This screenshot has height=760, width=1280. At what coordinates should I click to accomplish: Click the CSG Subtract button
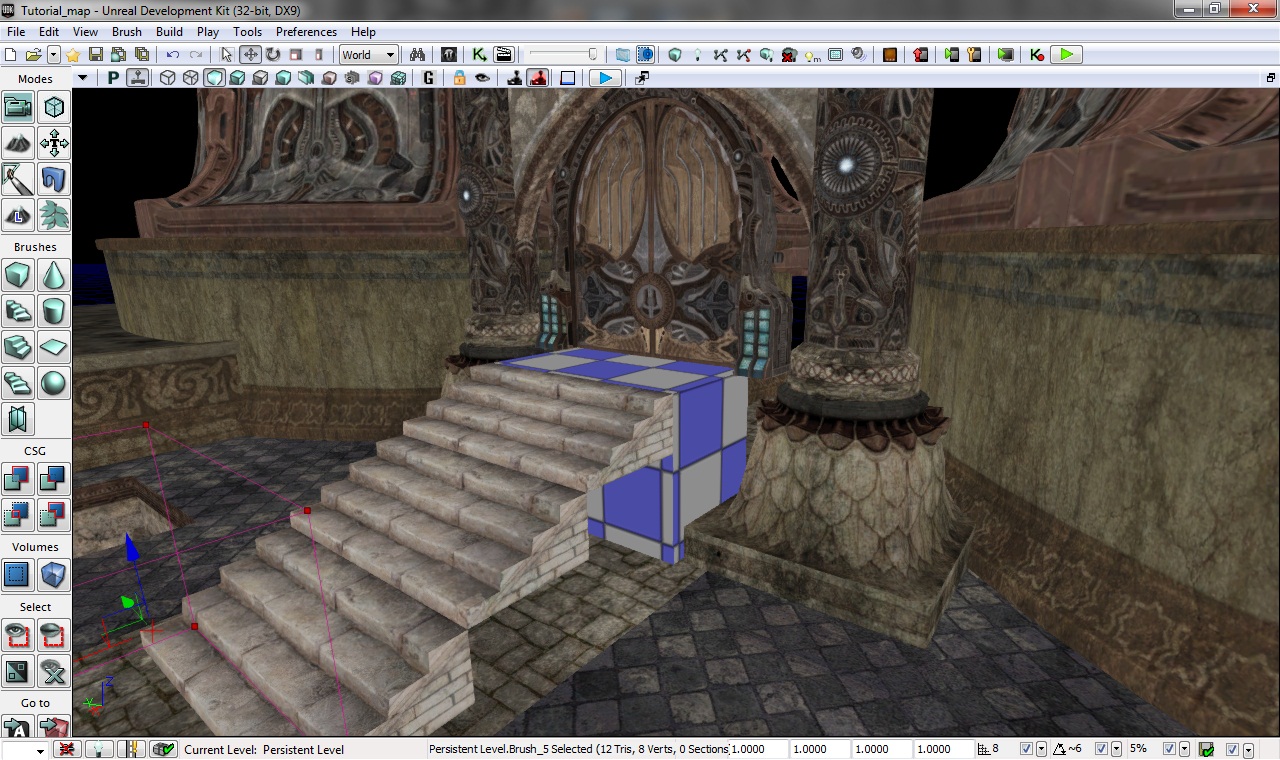(x=54, y=479)
